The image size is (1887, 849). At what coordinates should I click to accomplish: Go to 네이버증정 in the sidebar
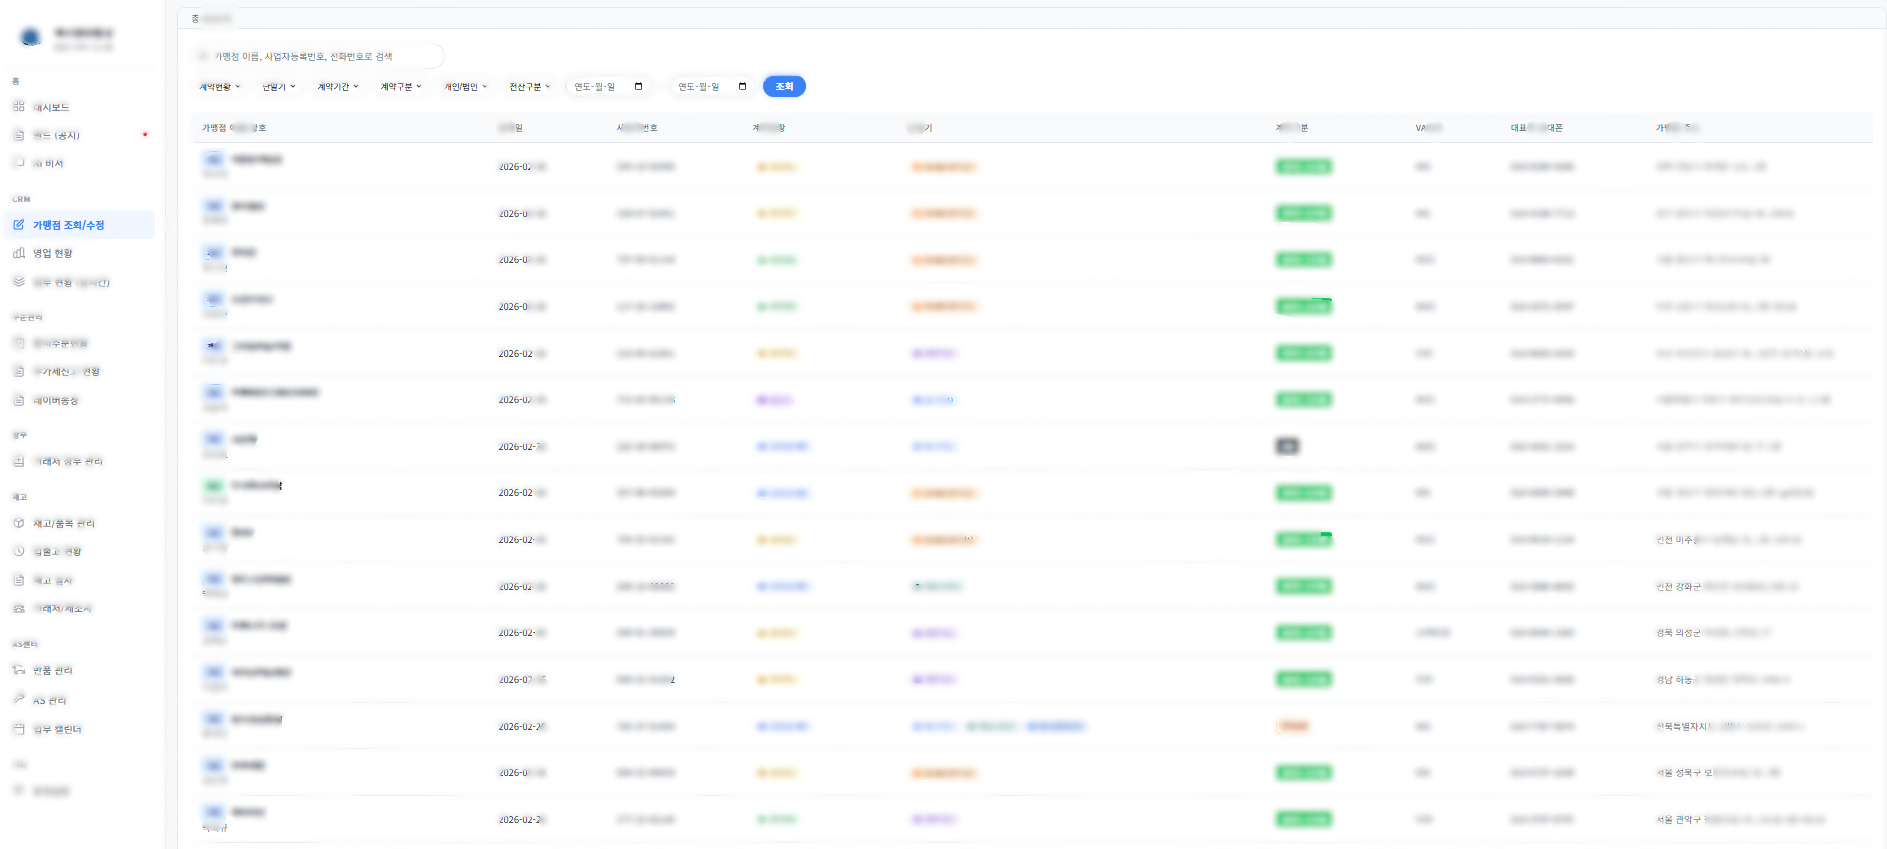(56, 401)
